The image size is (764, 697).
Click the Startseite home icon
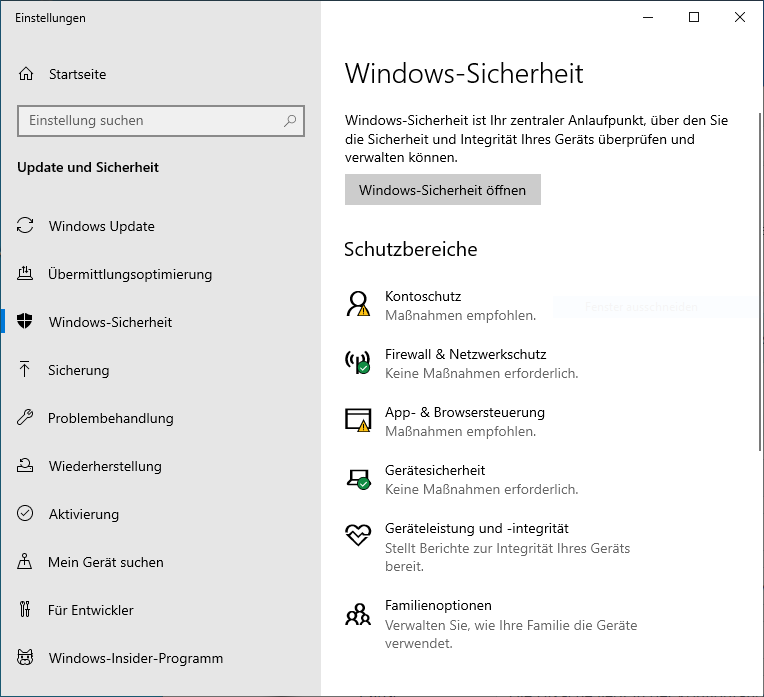click(x=26, y=74)
